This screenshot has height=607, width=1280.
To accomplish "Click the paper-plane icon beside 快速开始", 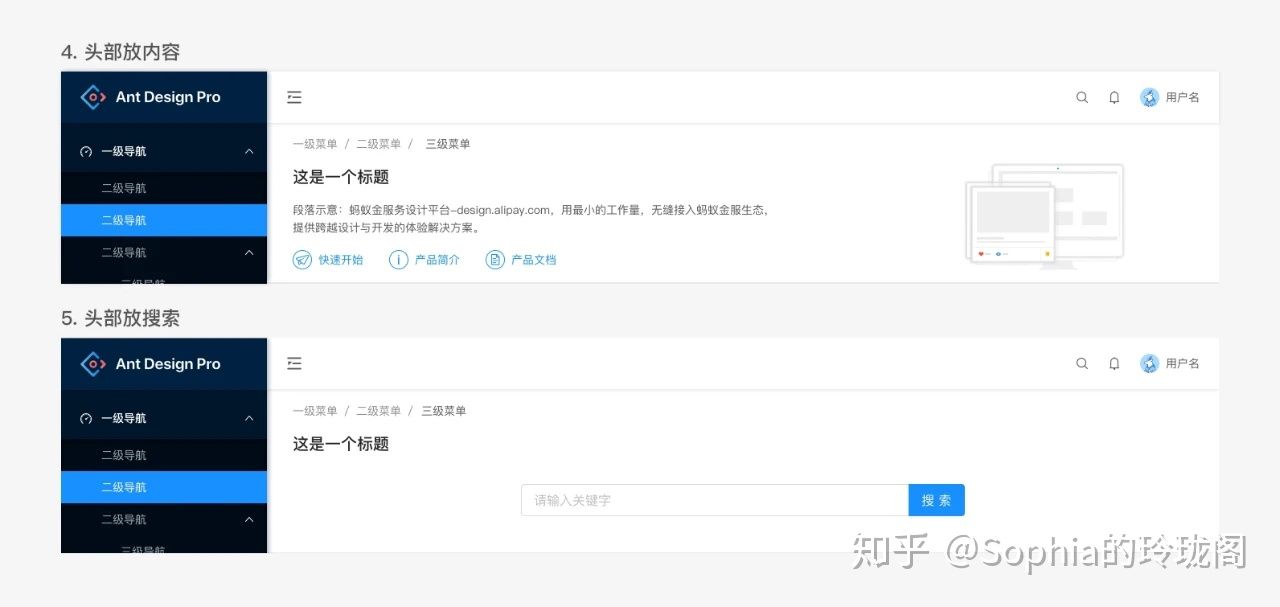I will [x=302, y=259].
